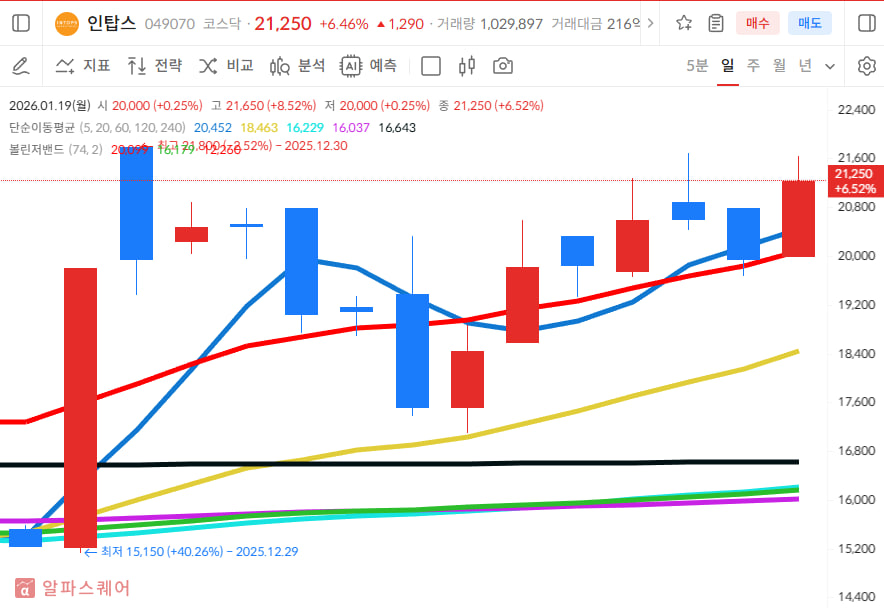Open the clipboard memo icon
The width and height of the screenshot is (884, 608).
point(715,23)
